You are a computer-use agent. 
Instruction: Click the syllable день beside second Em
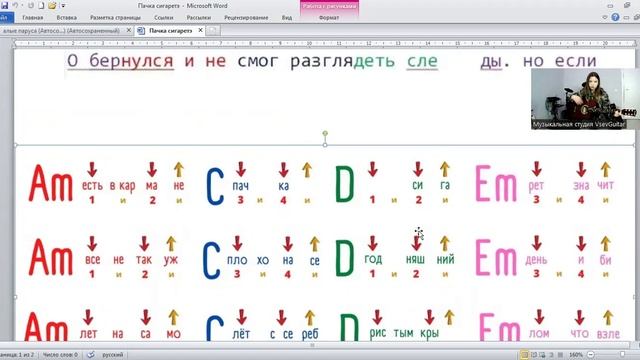(536, 260)
